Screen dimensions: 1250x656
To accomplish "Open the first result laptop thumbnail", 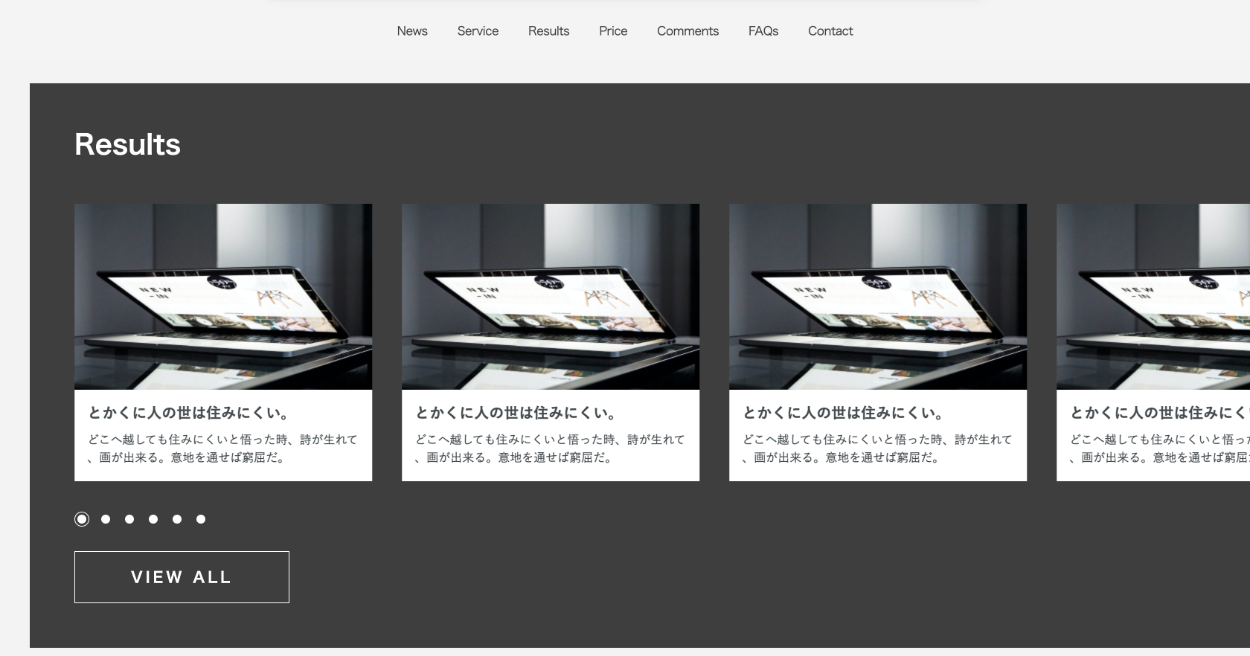I will coord(223,297).
